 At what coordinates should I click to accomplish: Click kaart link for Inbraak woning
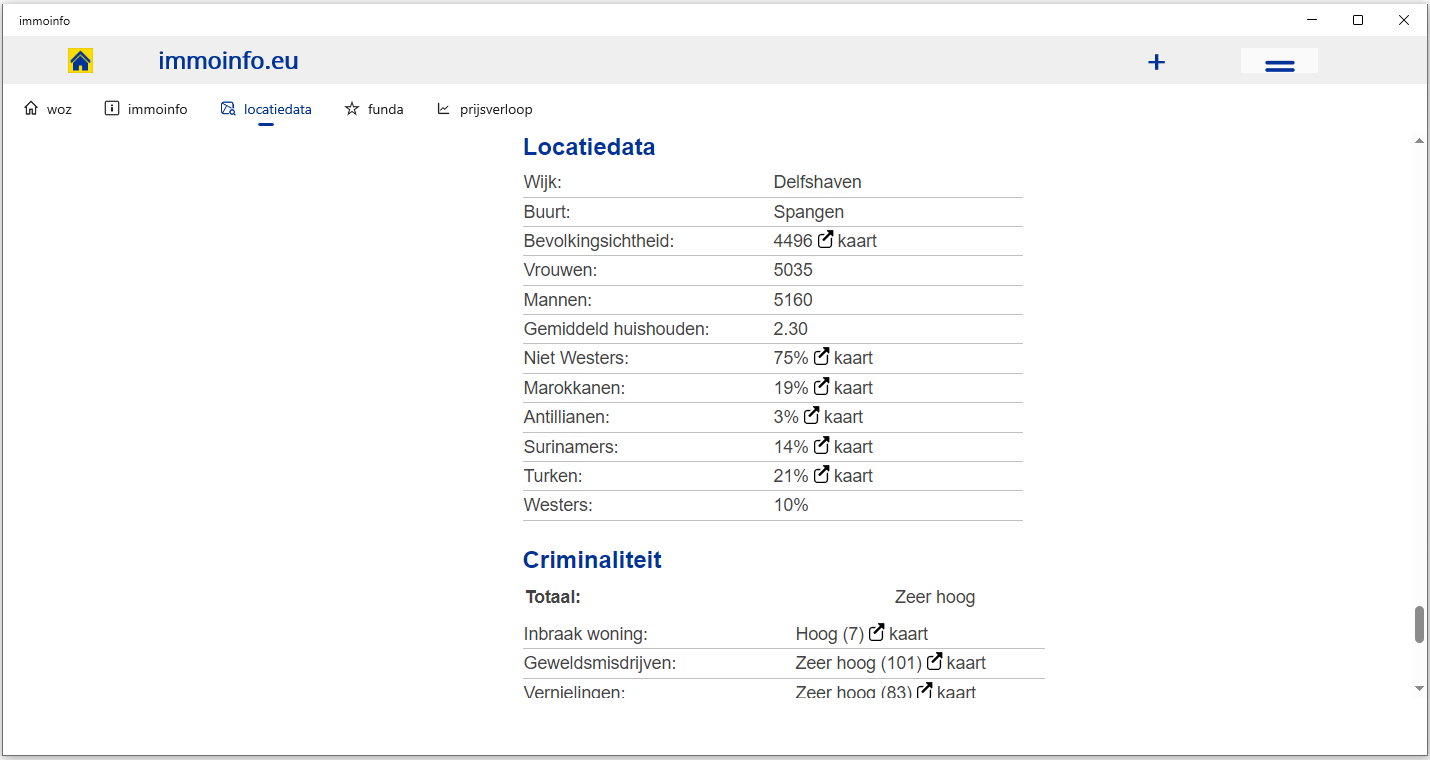(x=907, y=633)
